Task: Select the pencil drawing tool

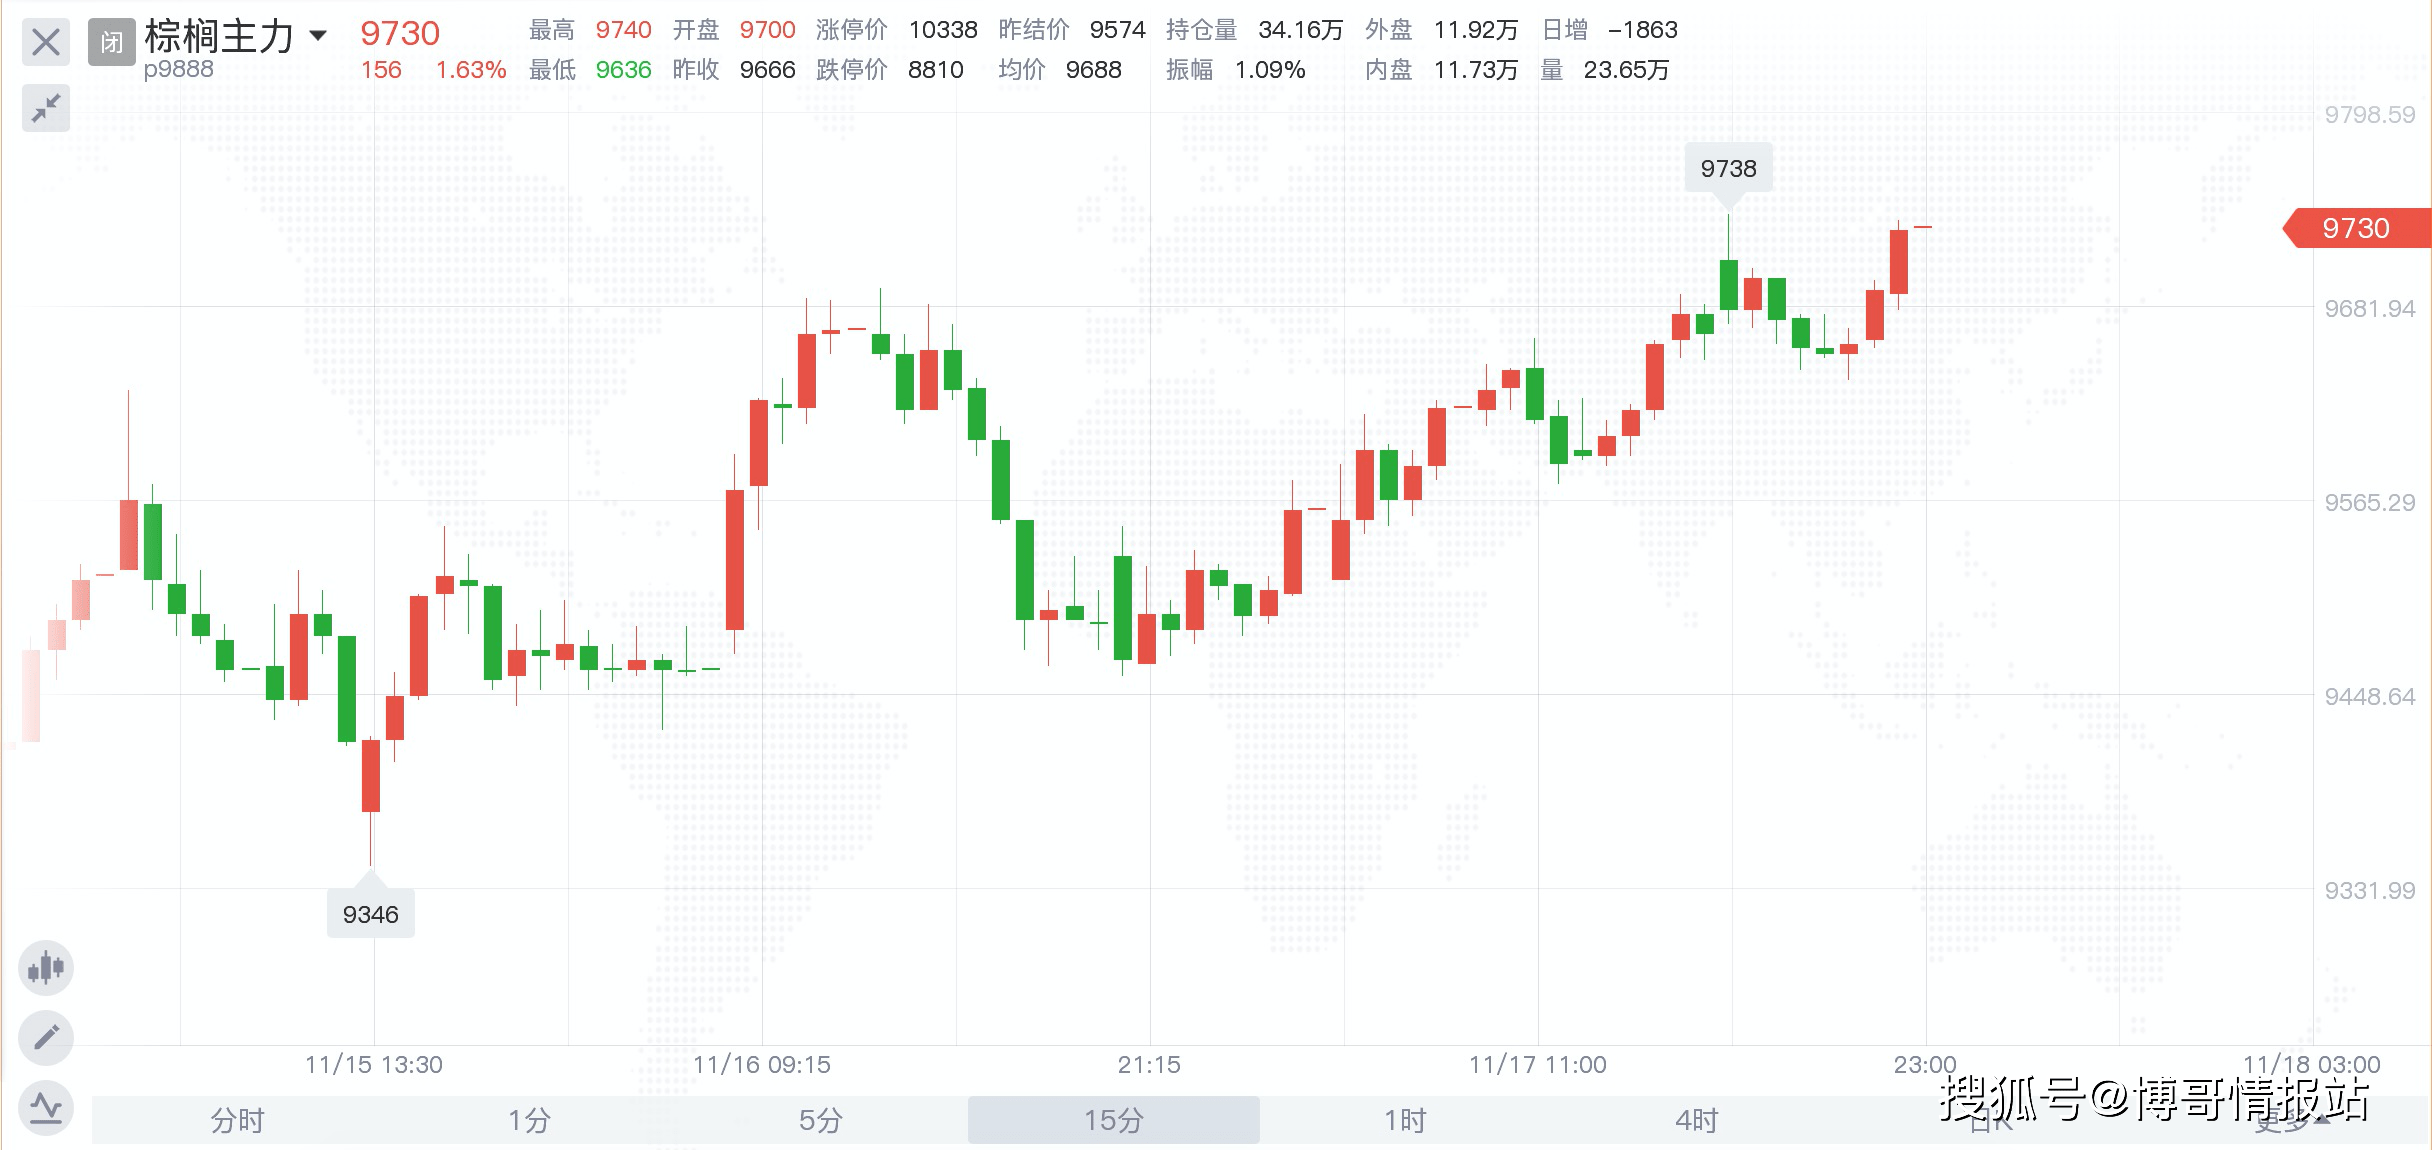Action: [46, 1037]
